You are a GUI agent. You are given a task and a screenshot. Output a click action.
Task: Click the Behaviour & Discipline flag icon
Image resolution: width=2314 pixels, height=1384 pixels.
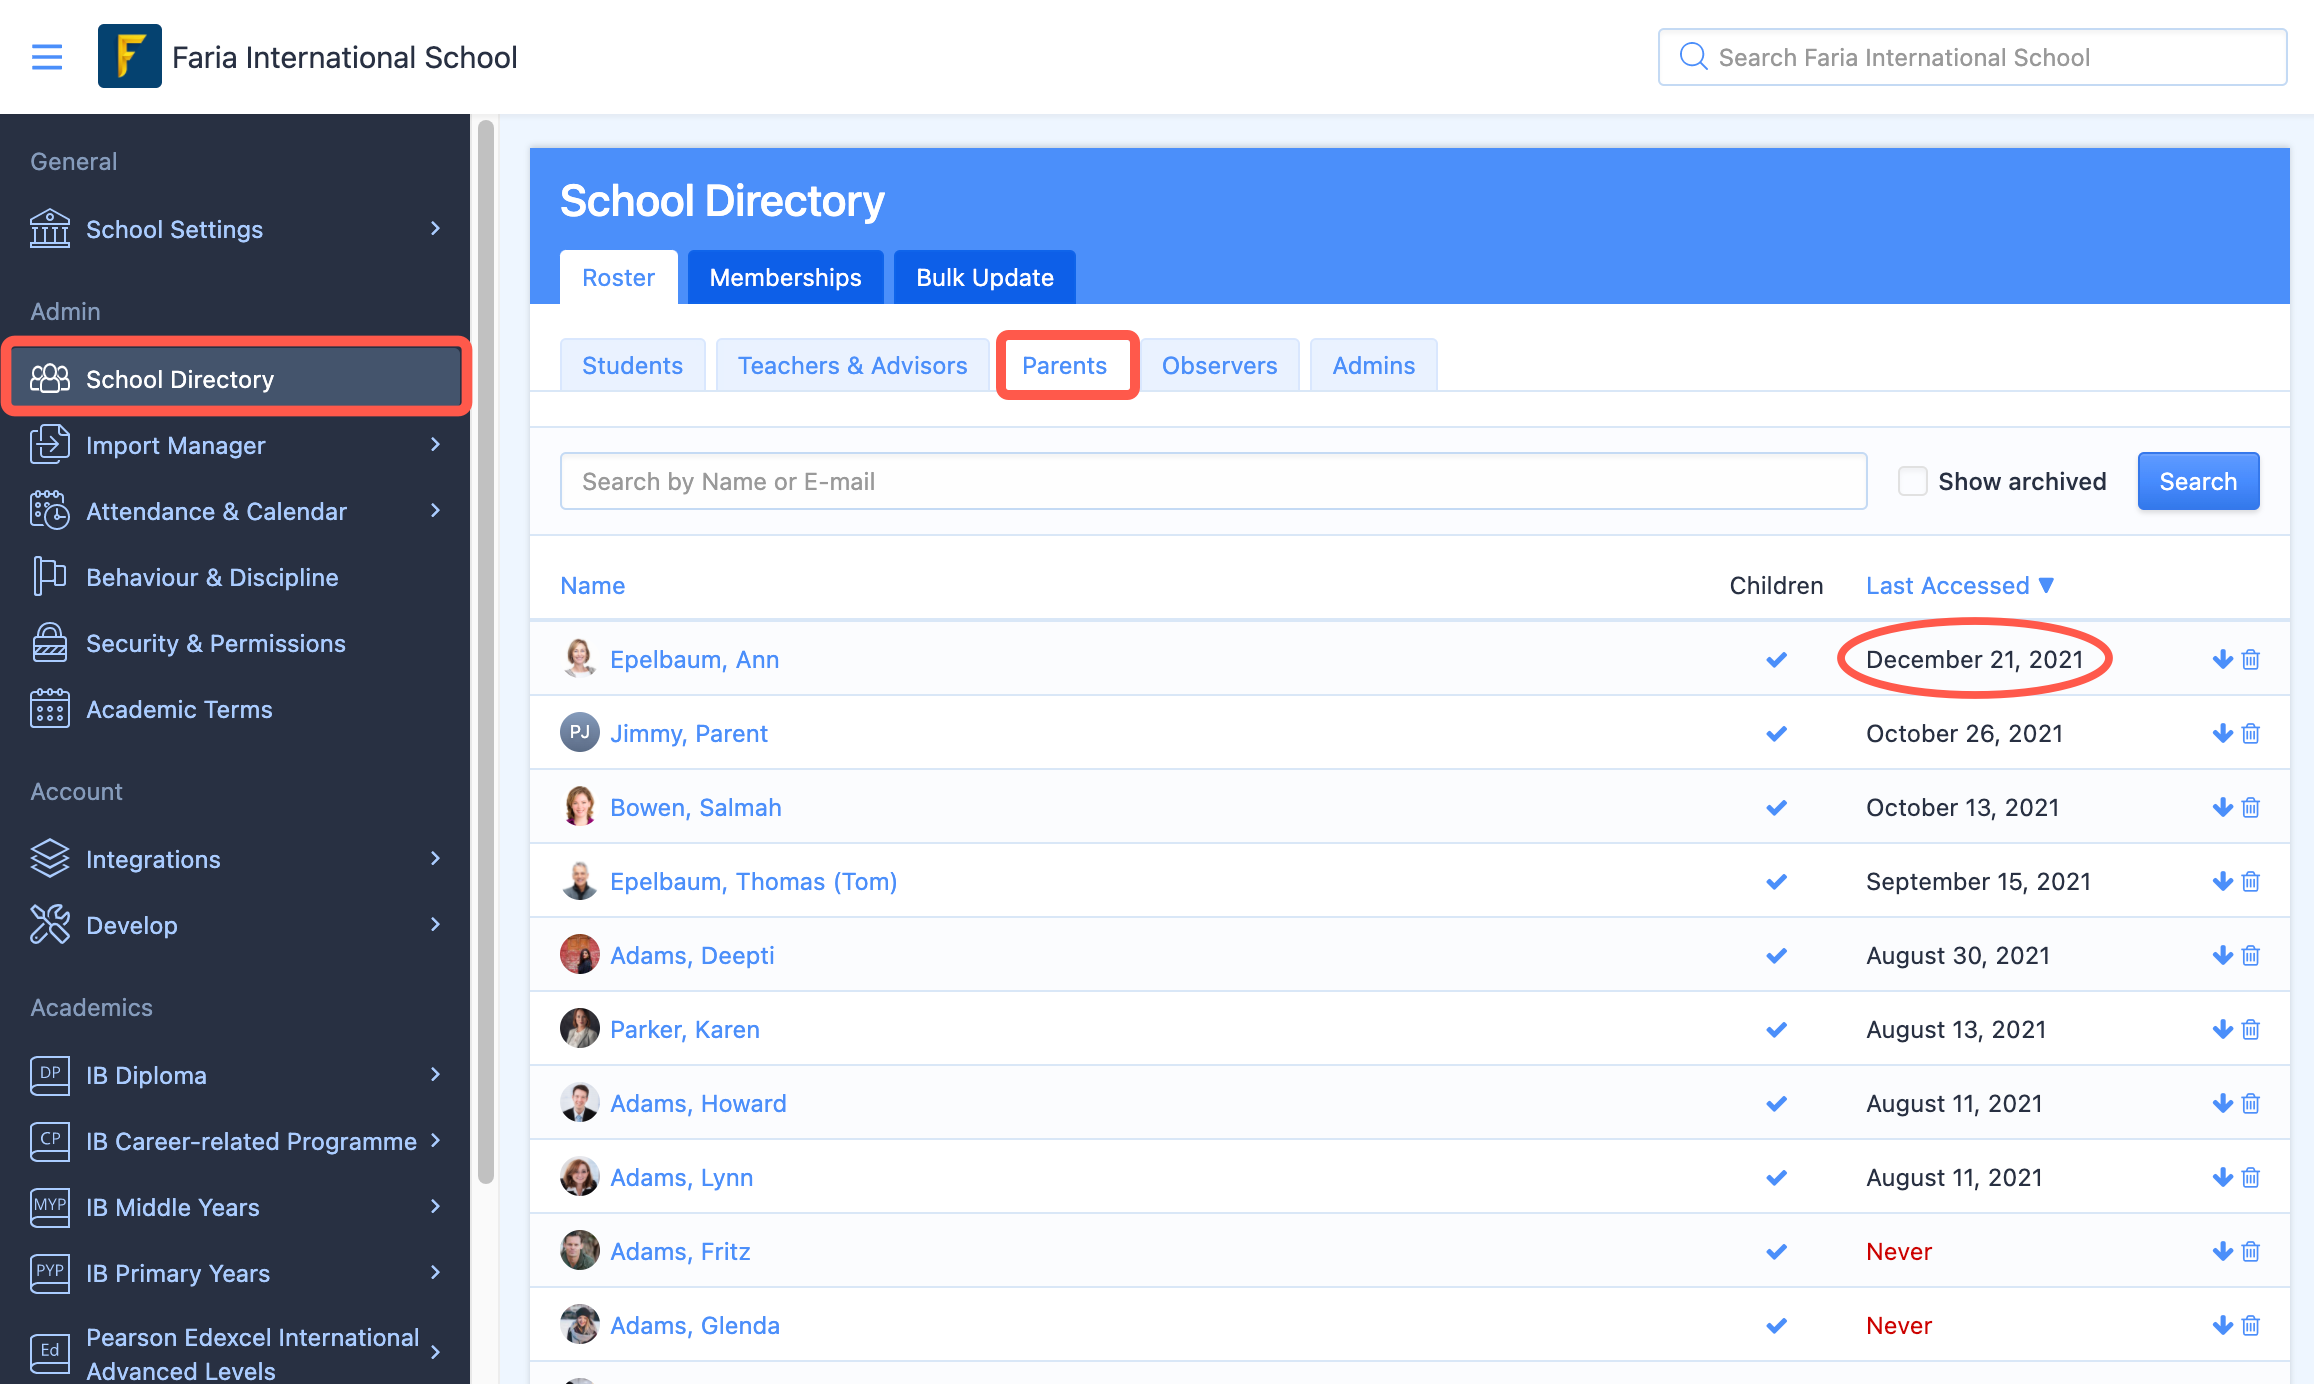point(50,577)
